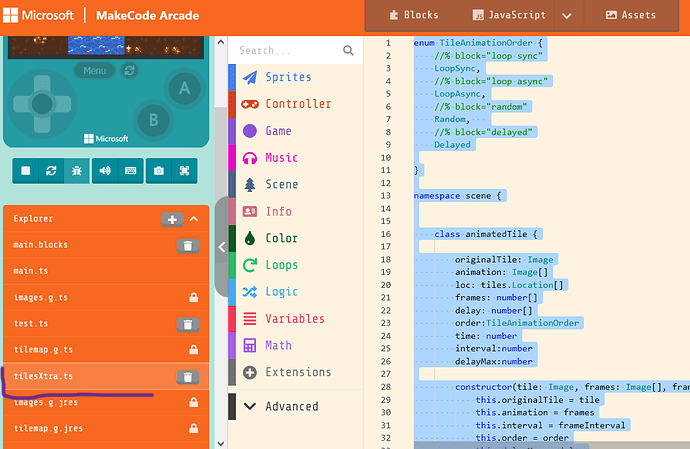Open Extensions in toolbox
This screenshot has width=690, height=449.
295,372
